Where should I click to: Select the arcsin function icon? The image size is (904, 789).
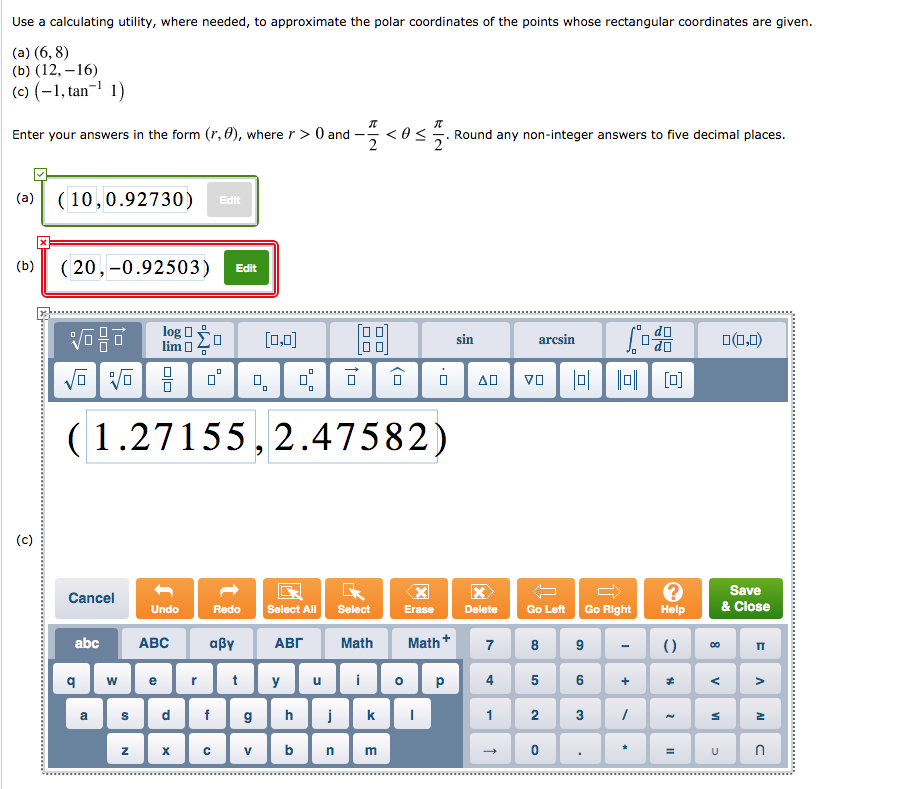tap(556, 340)
